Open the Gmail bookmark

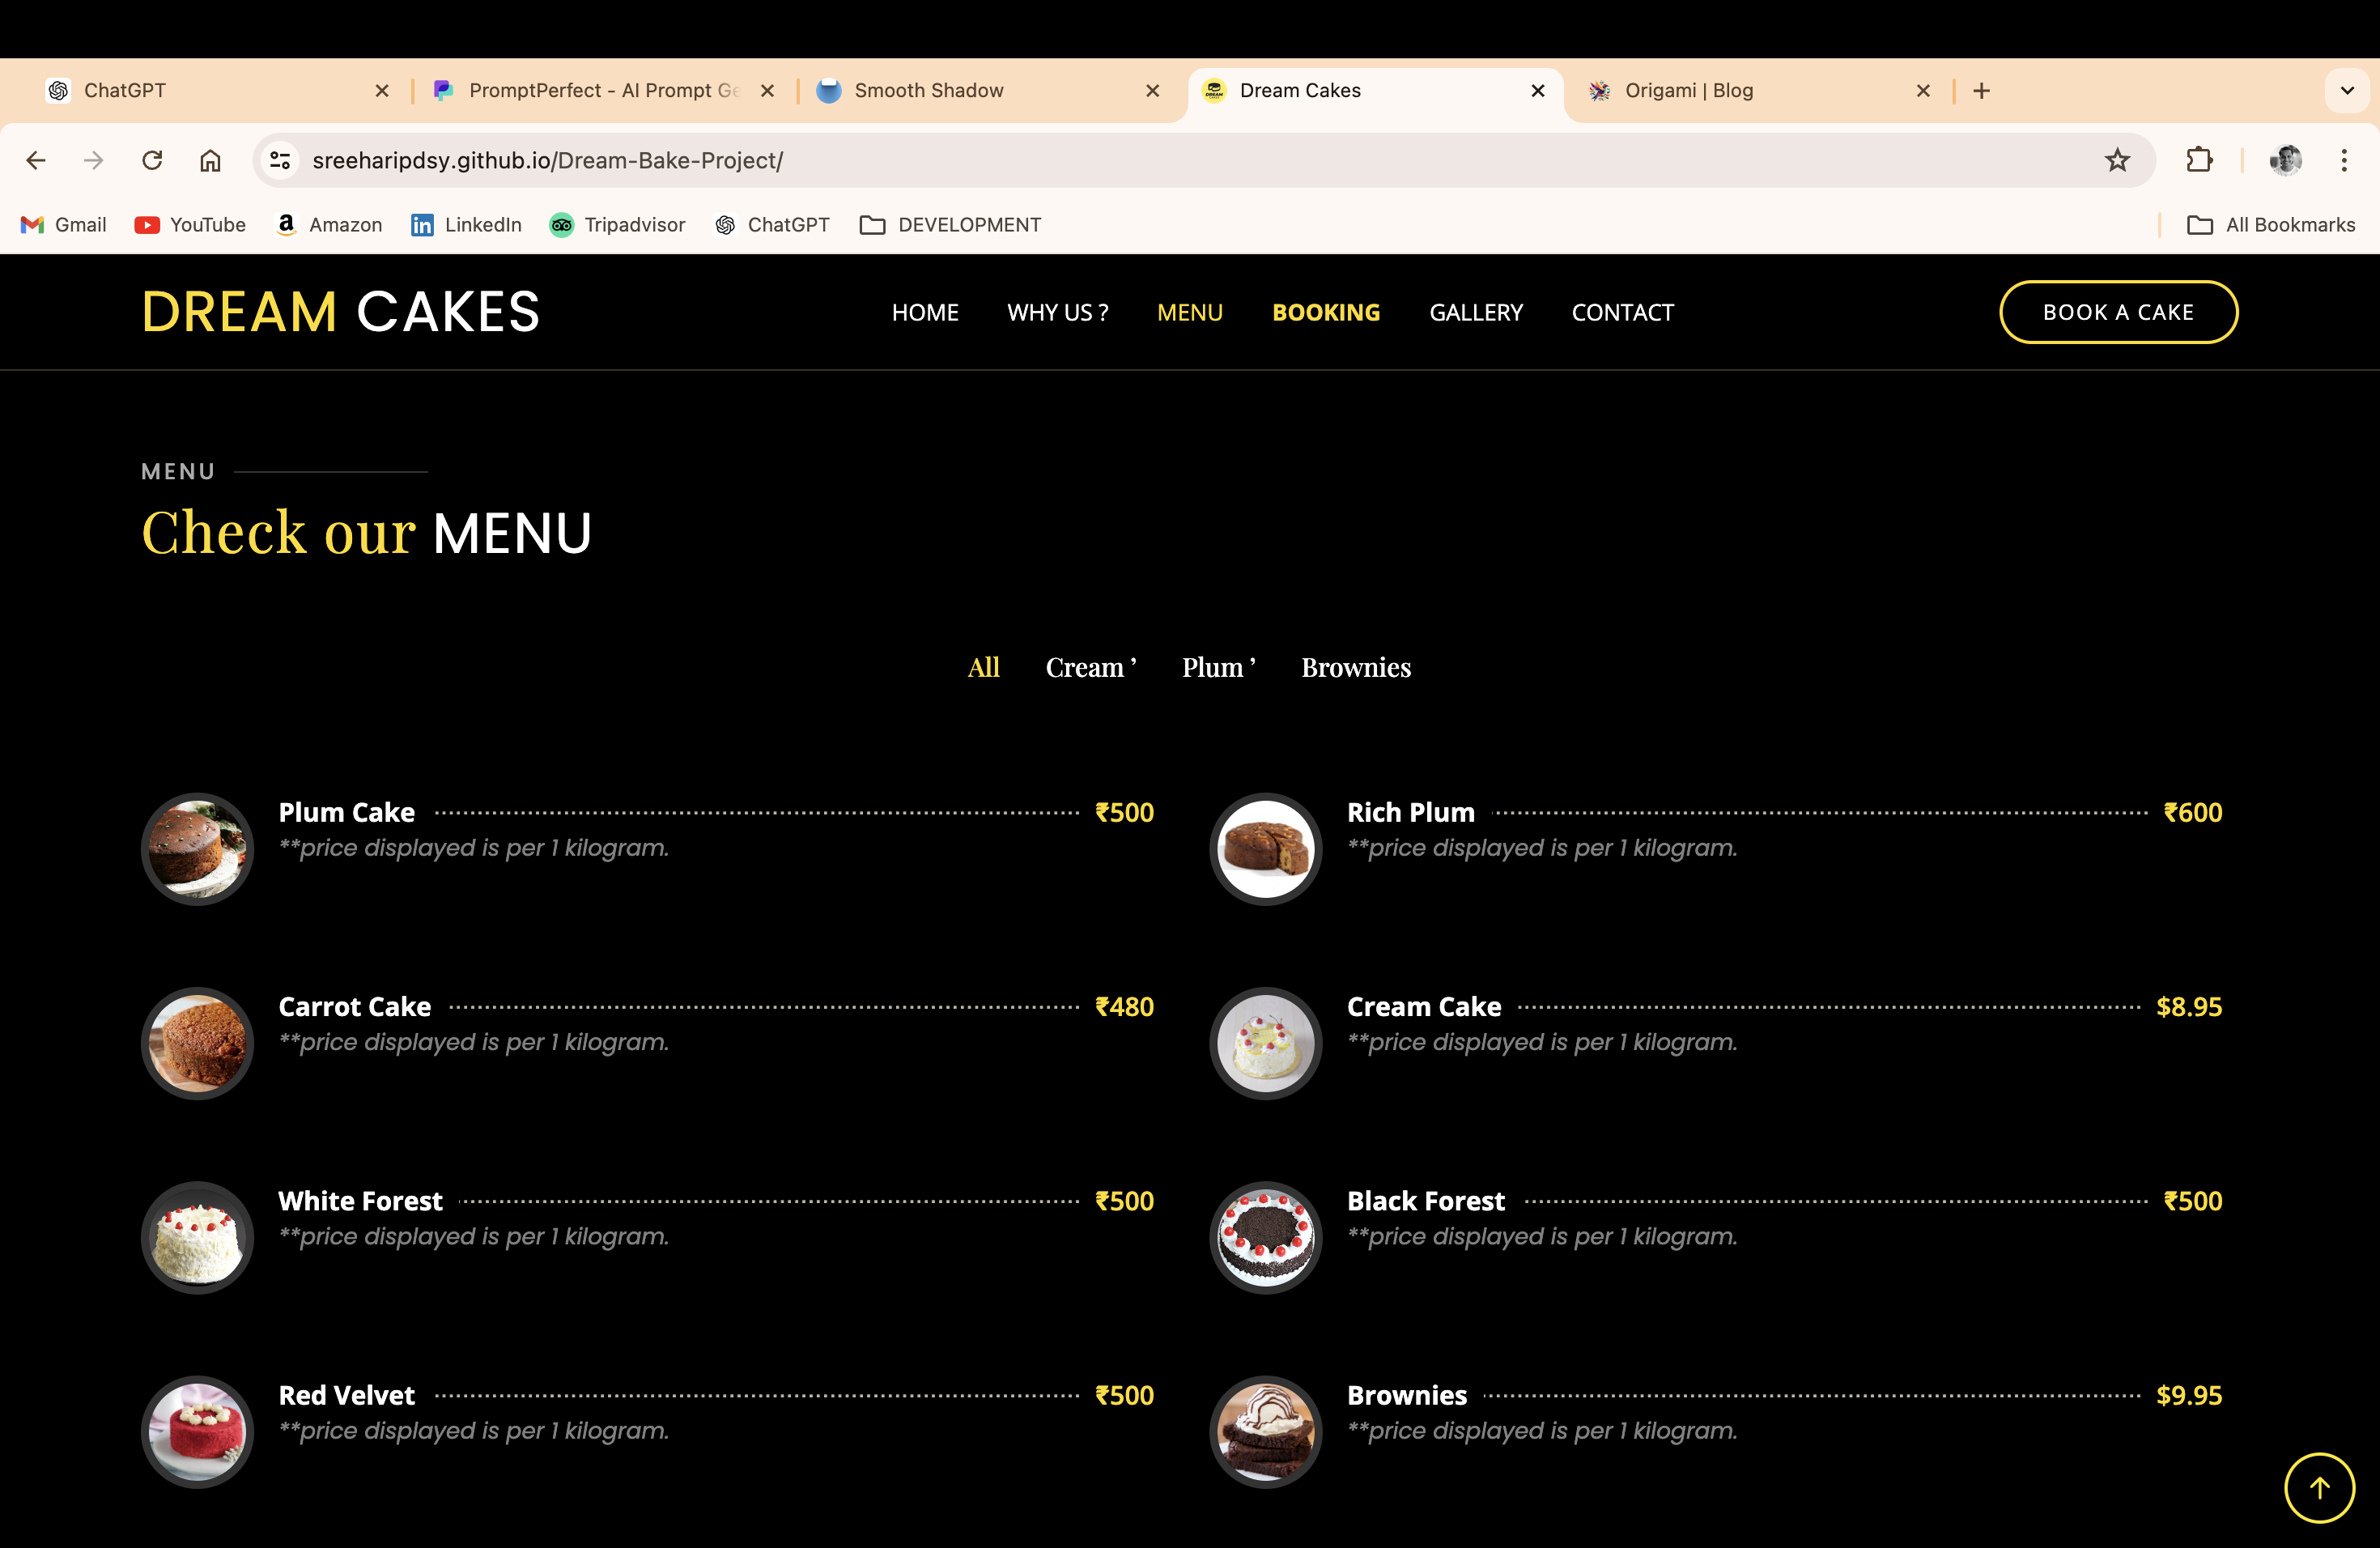64,225
